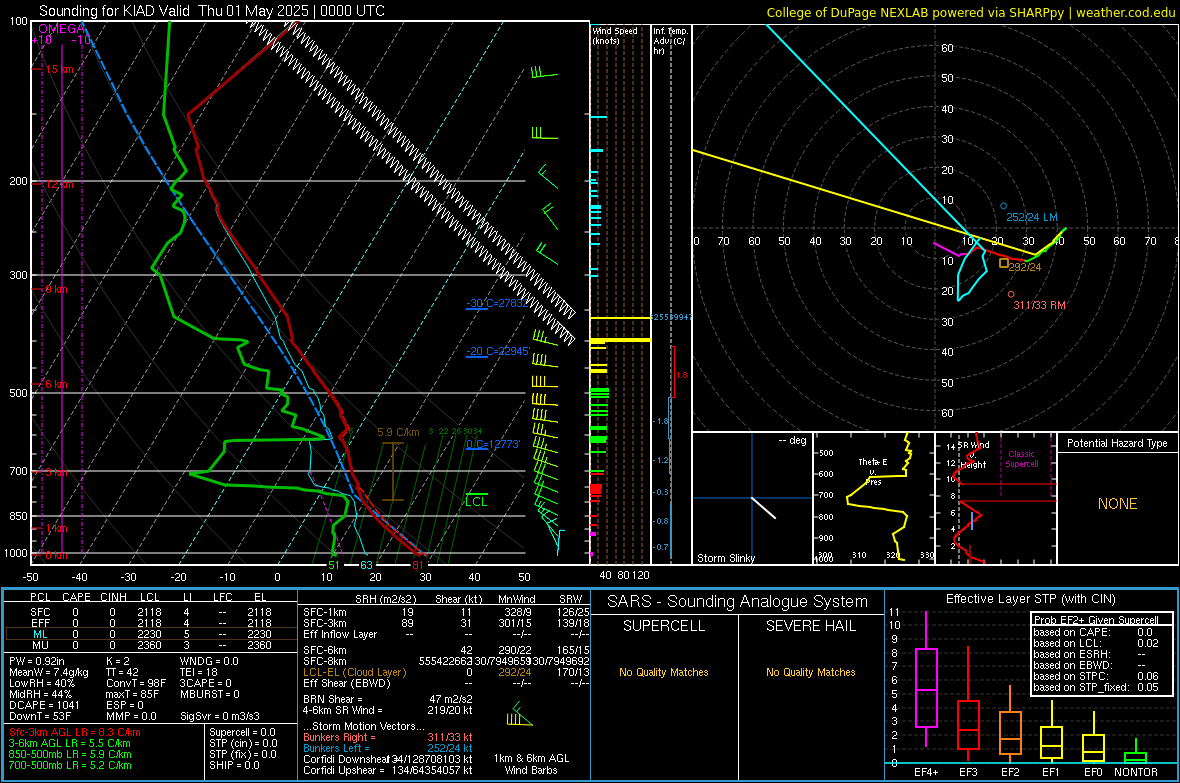Click the PW = 0.92in value
The height and width of the screenshot is (783, 1180).
[x=37, y=661]
